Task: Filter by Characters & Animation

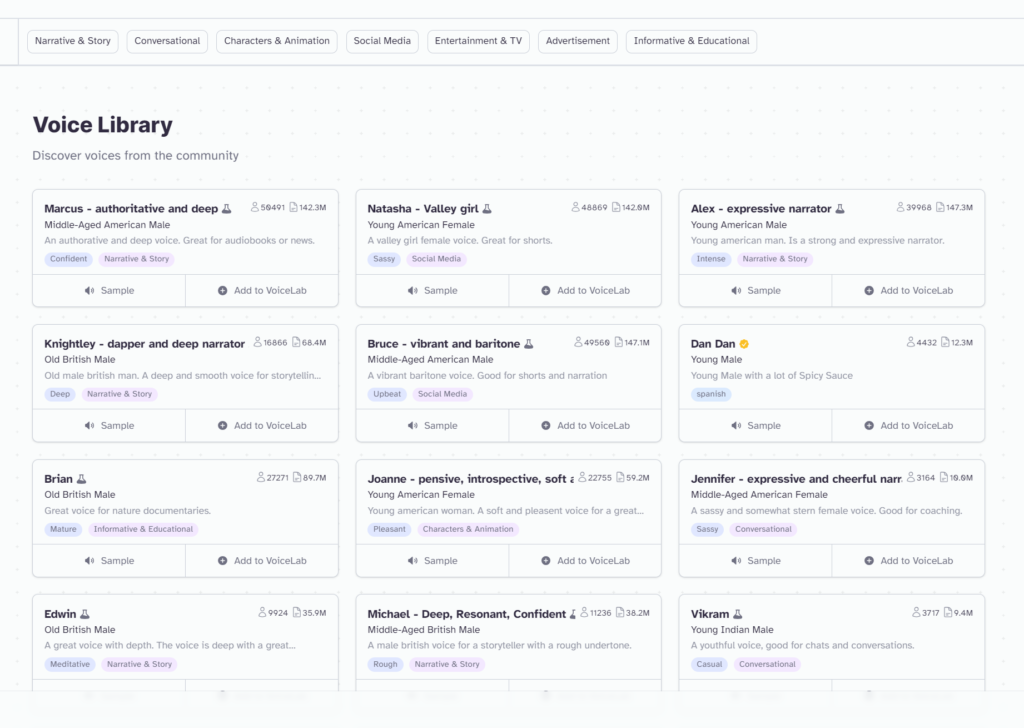Action: click(277, 41)
